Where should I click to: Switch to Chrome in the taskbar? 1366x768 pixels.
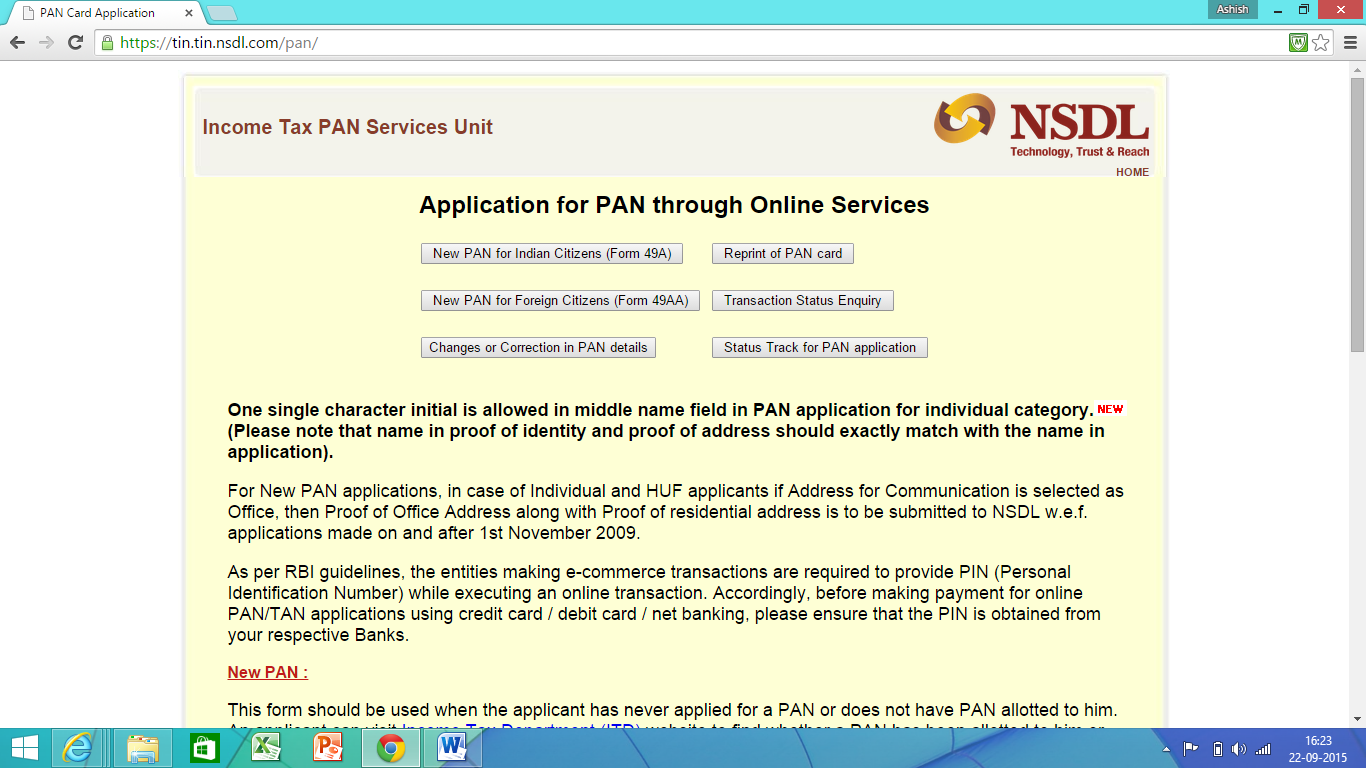pyautogui.click(x=390, y=748)
